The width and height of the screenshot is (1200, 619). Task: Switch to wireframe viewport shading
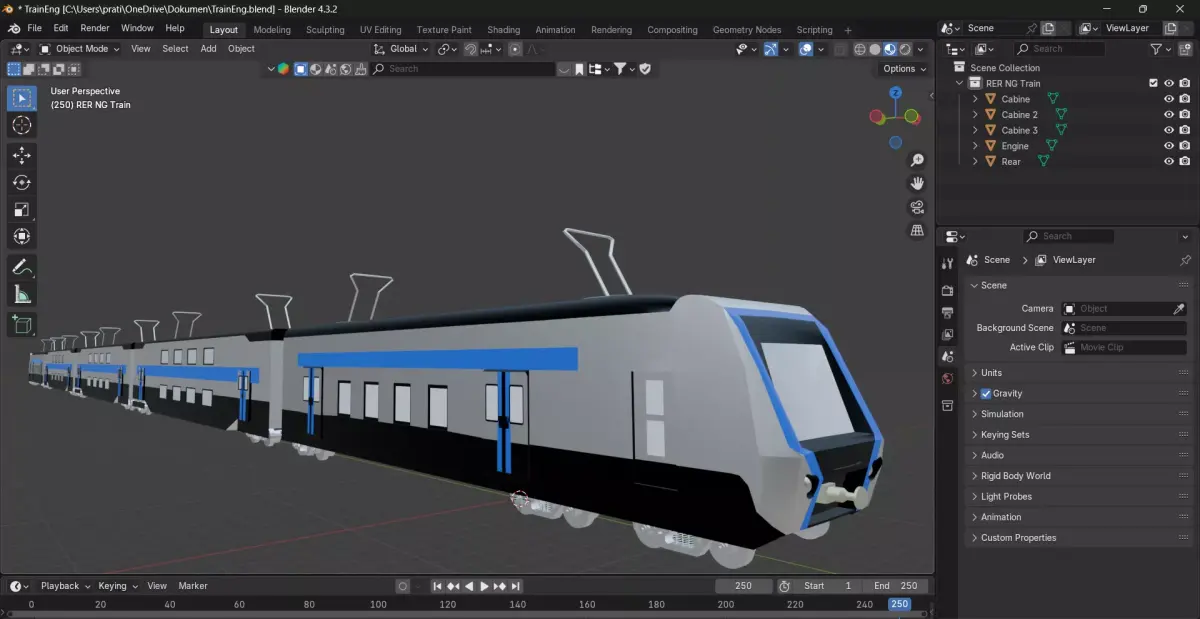(859, 48)
